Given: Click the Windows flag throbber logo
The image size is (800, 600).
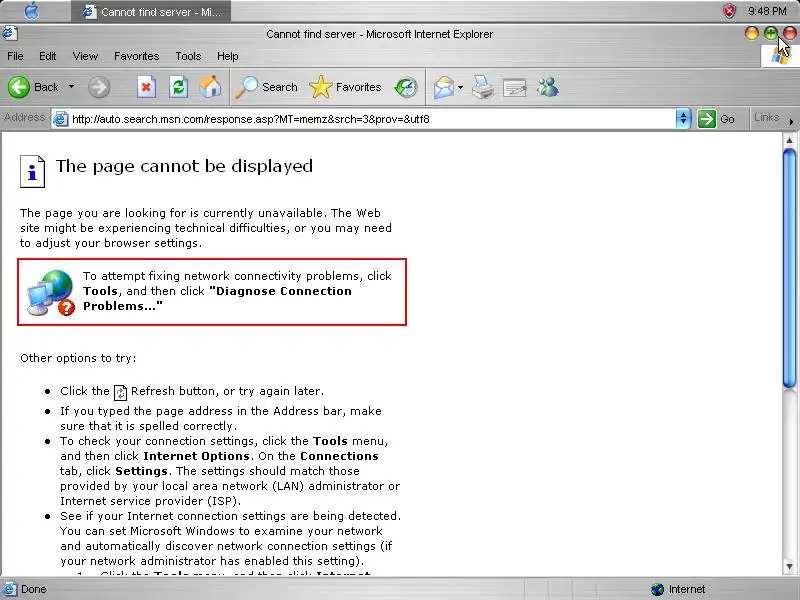Looking at the screenshot, I should click(x=779, y=56).
